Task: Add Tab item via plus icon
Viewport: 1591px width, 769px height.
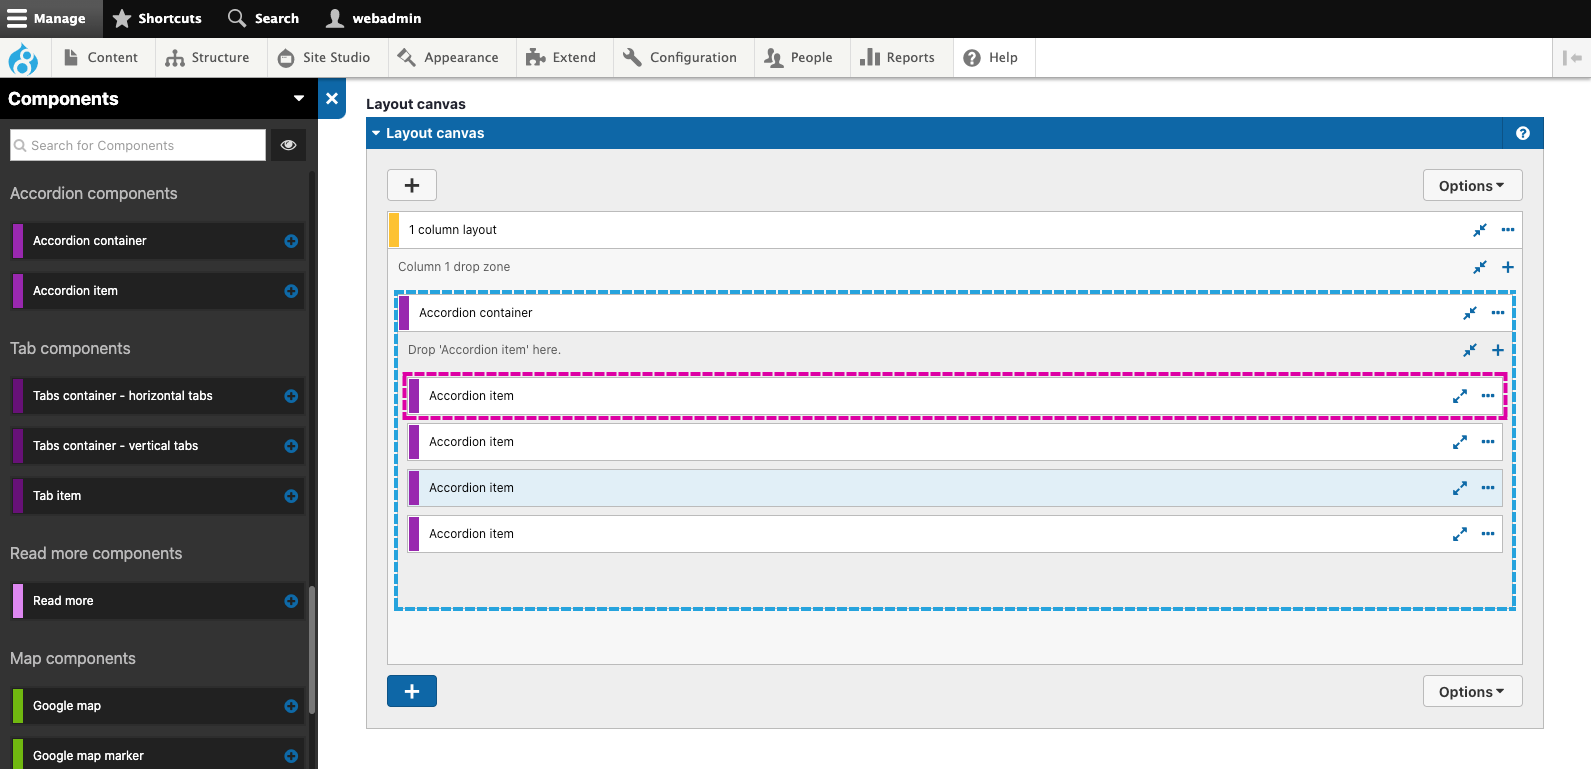Action: [291, 496]
